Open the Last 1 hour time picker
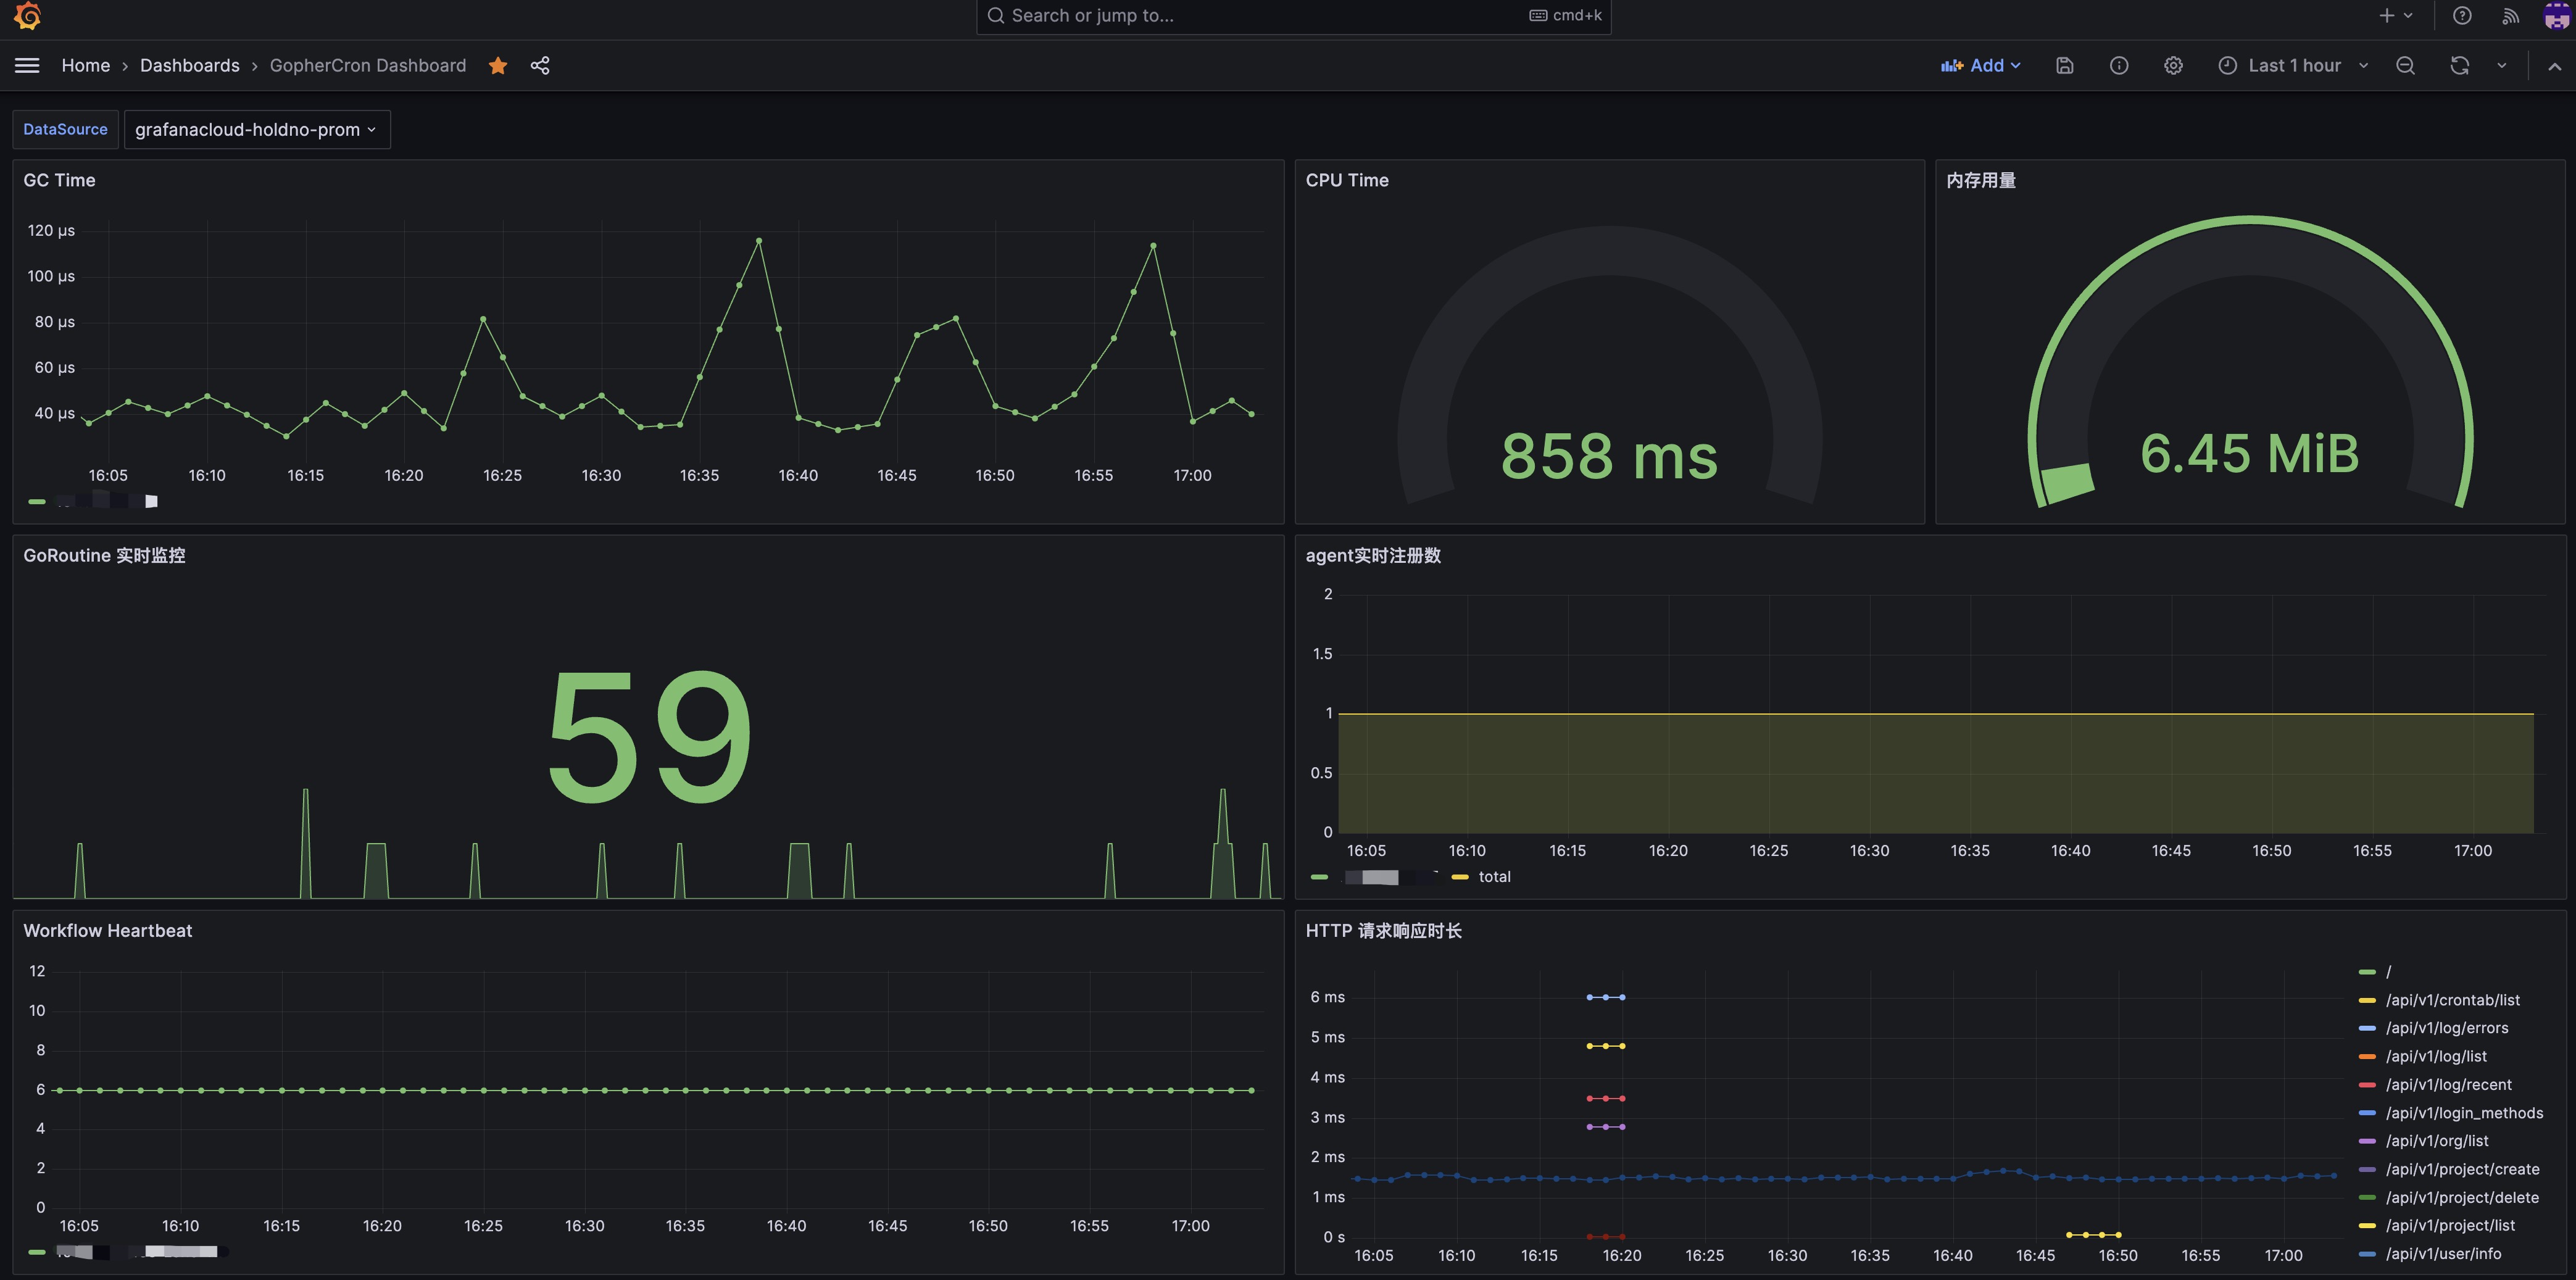Viewport: 2576px width, 1280px height. coord(2293,65)
